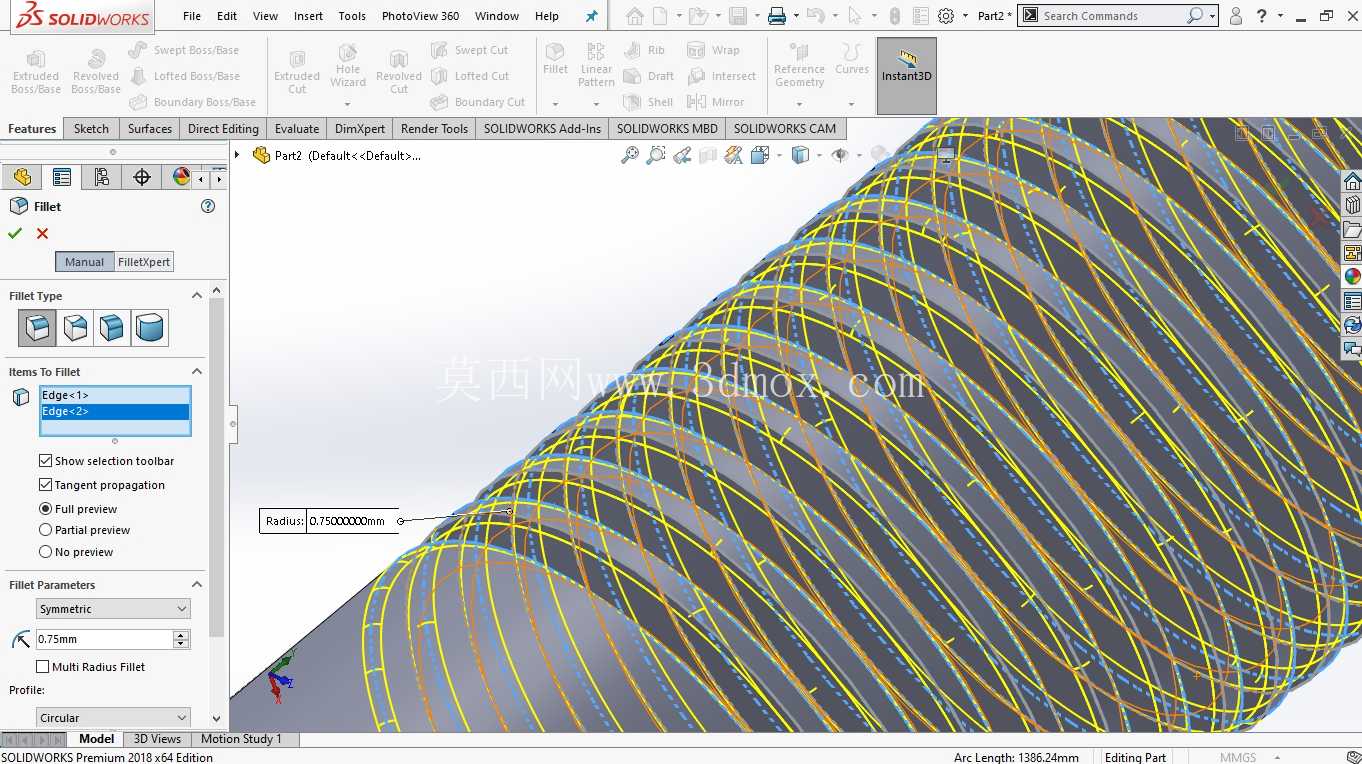
Task: Open the 3D Views tab
Action: pos(157,739)
